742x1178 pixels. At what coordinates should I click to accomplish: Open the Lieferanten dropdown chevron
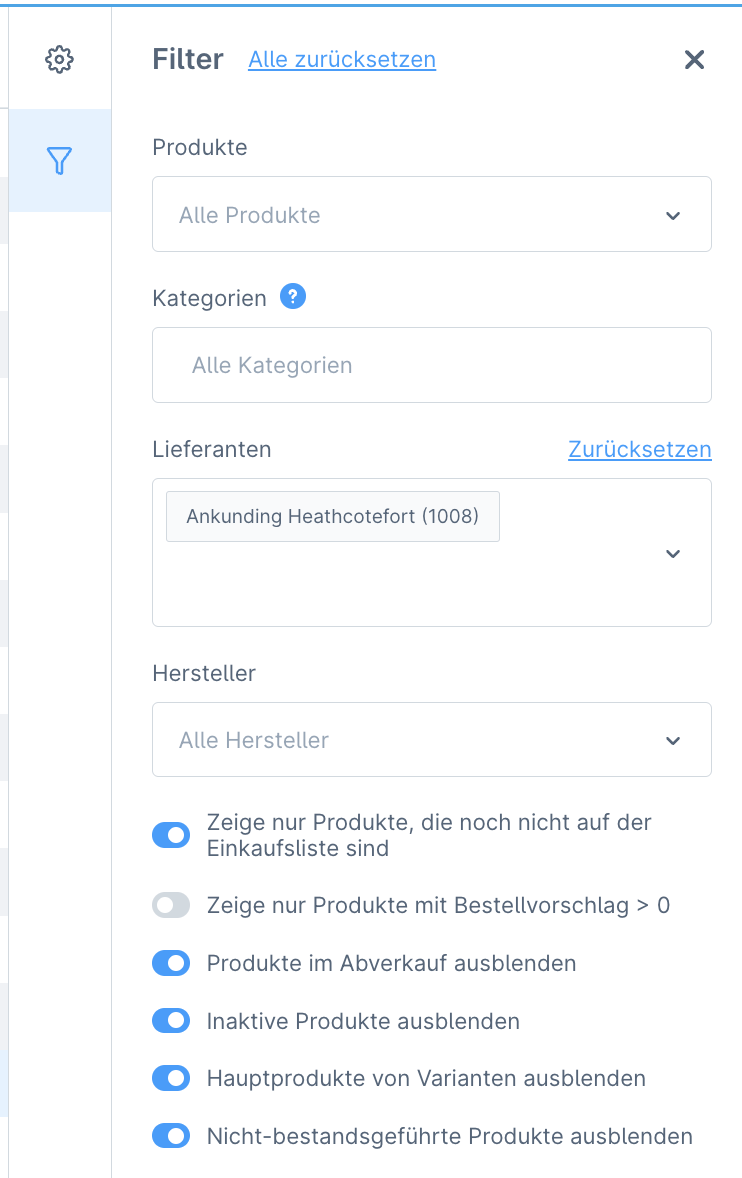(673, 553)
